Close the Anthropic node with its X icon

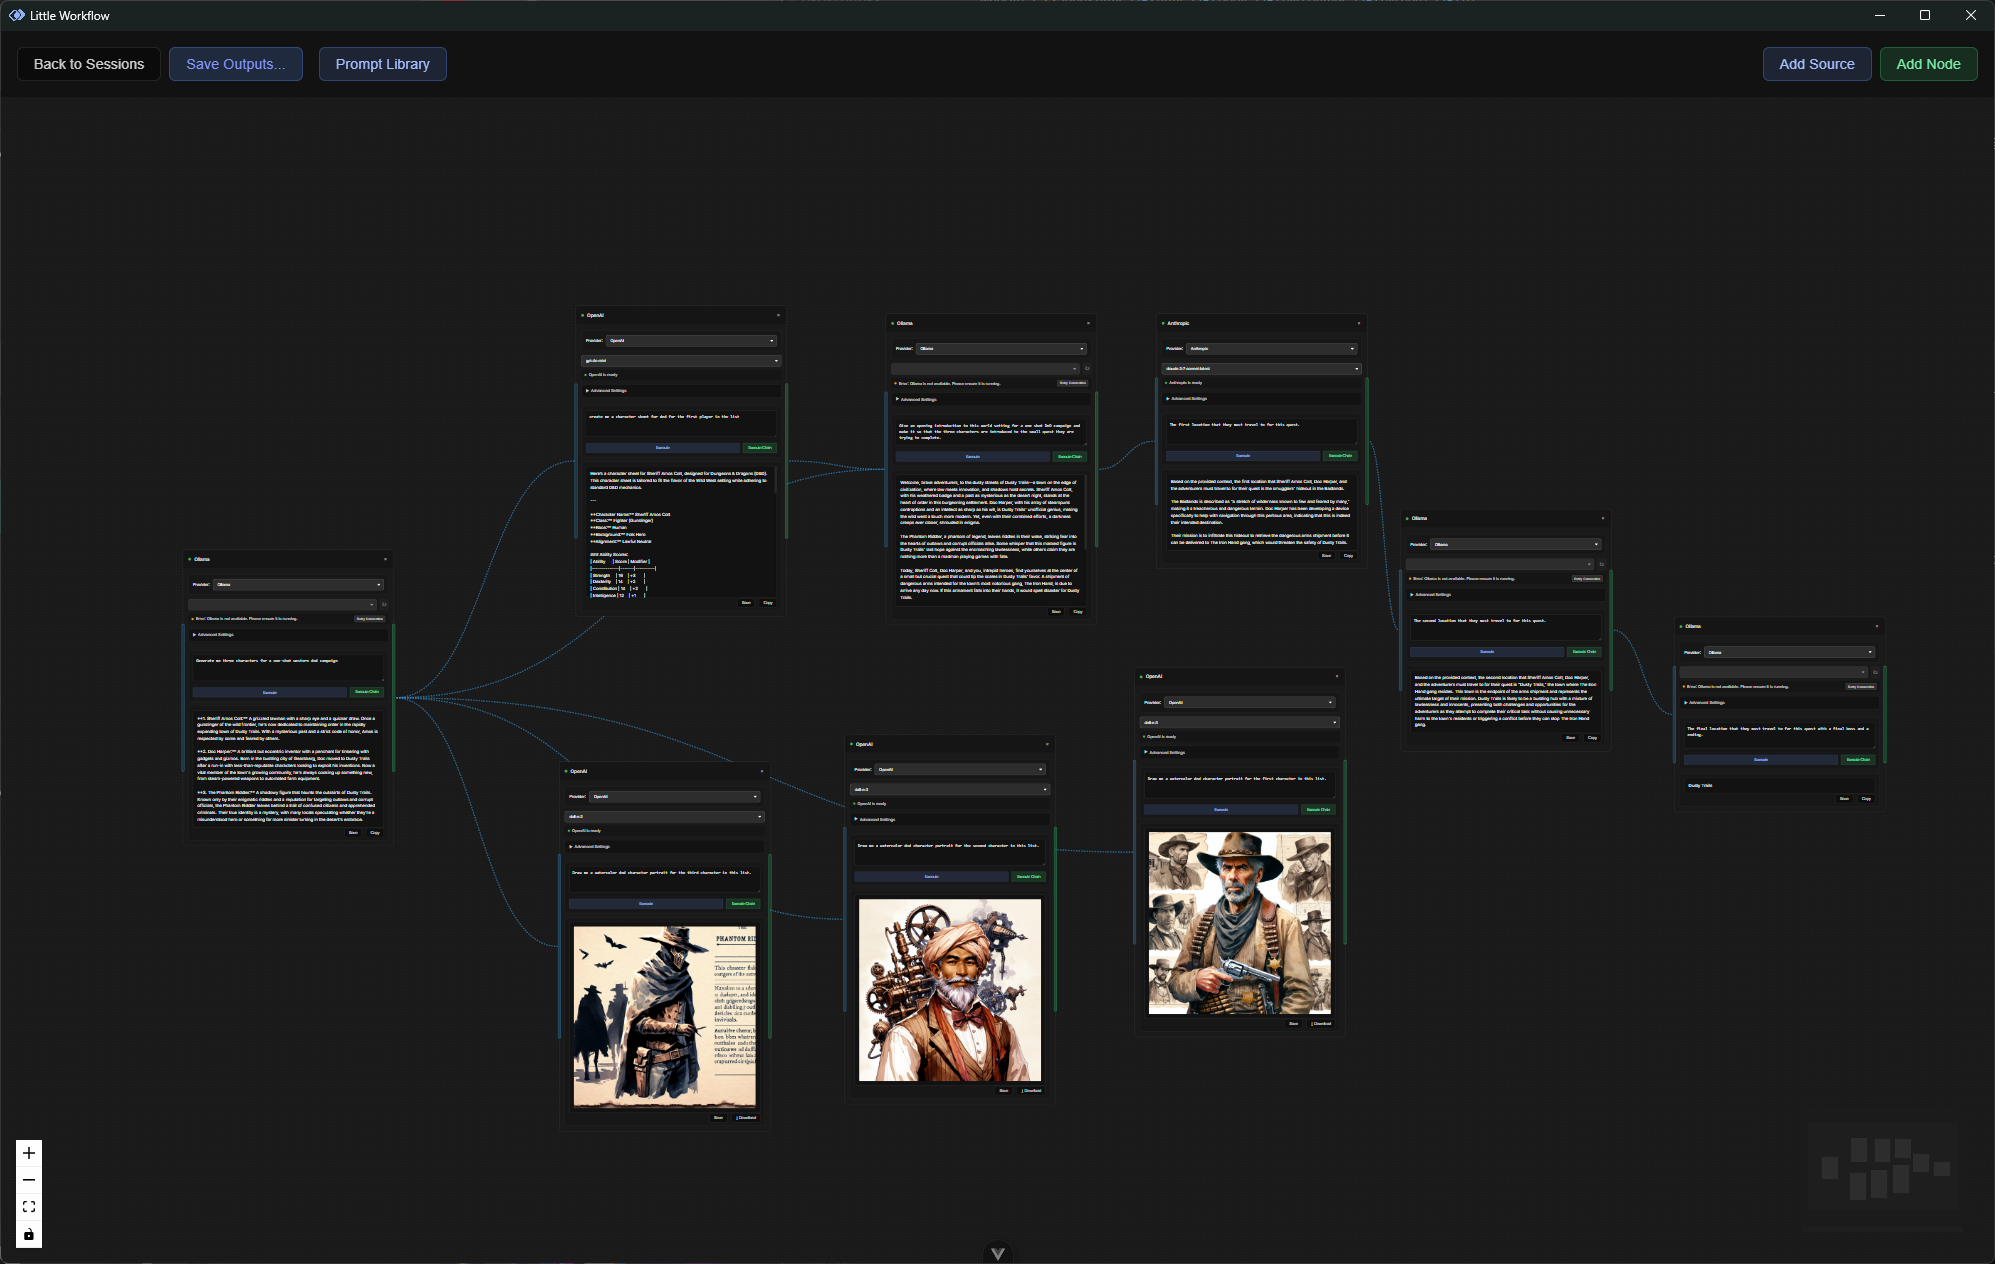click(x=1358, y=323)
